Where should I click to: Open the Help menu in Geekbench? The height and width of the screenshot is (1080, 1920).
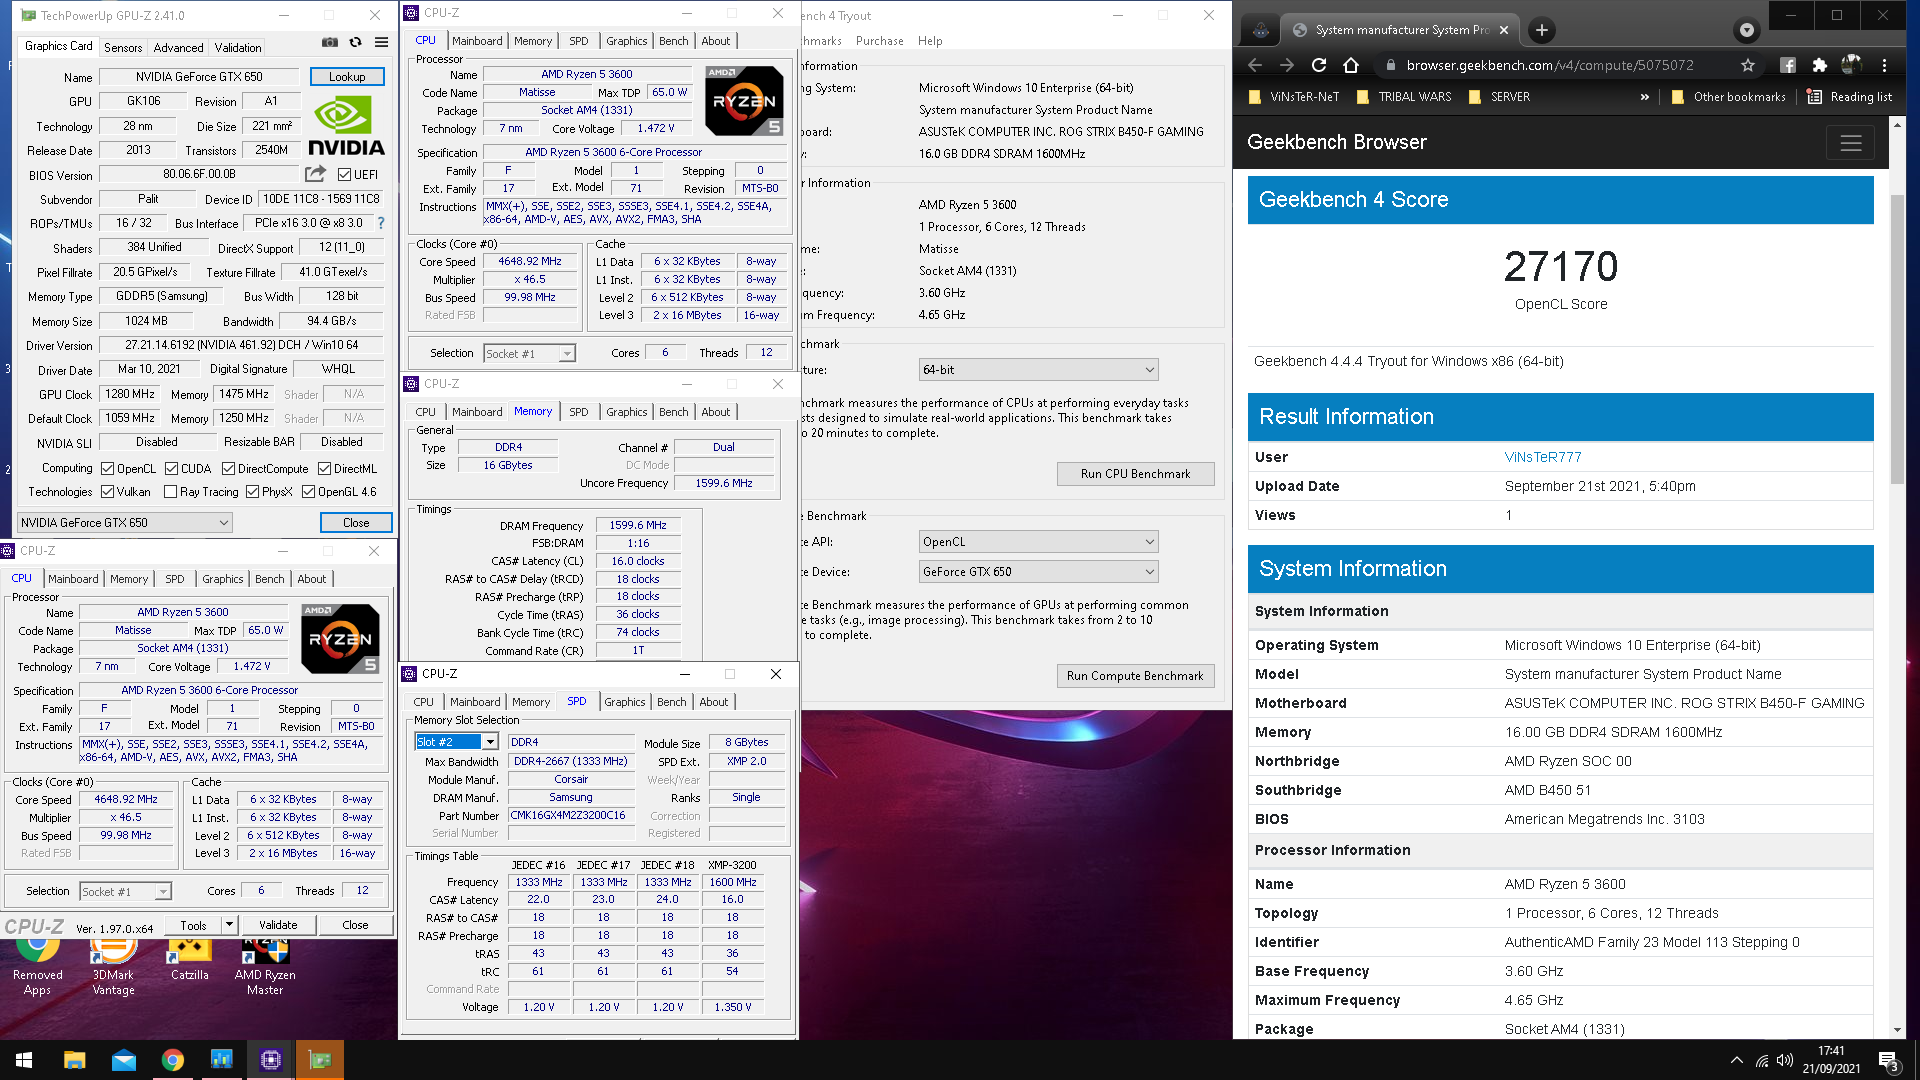930,41
